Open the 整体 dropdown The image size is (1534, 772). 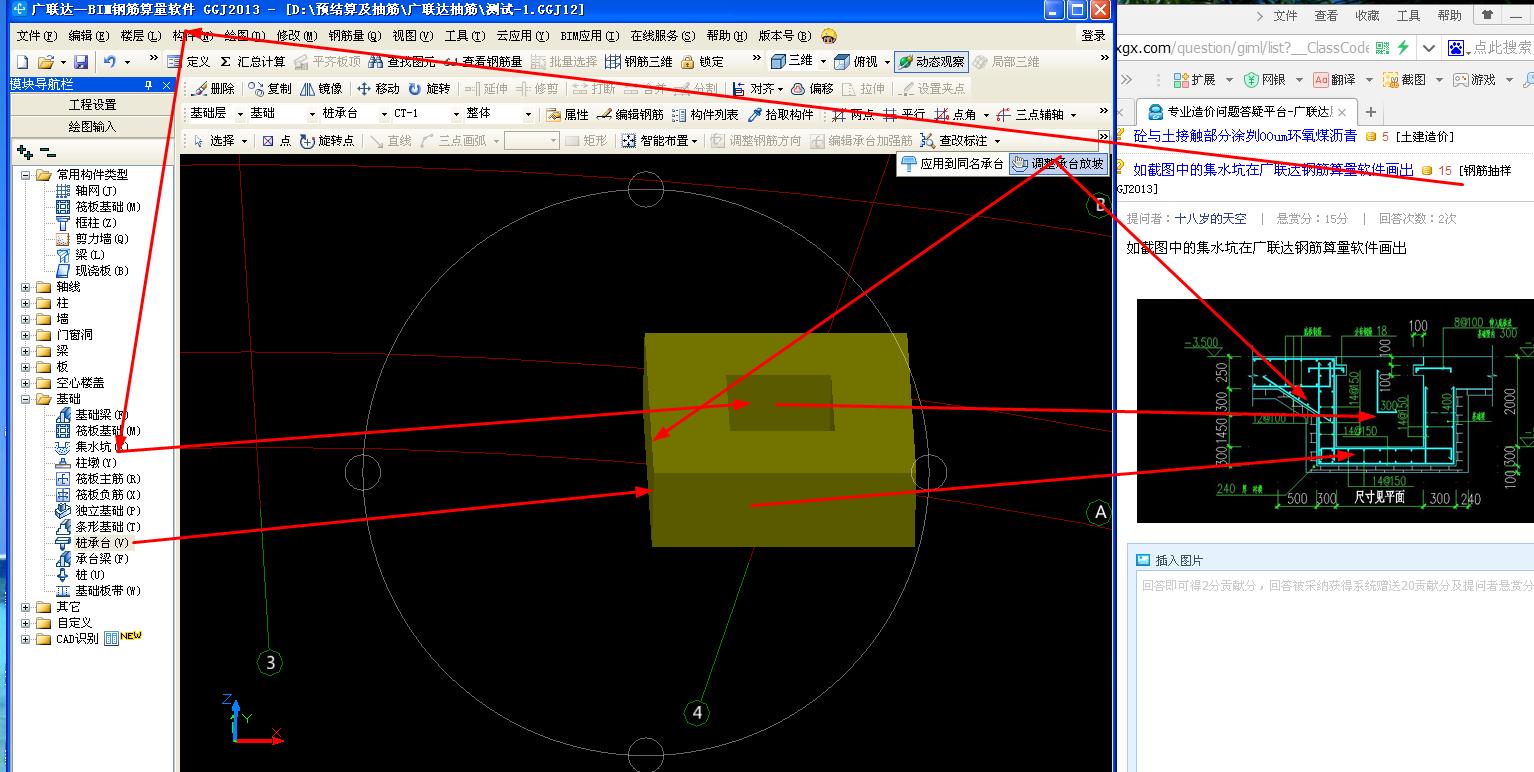coord(529,115)
